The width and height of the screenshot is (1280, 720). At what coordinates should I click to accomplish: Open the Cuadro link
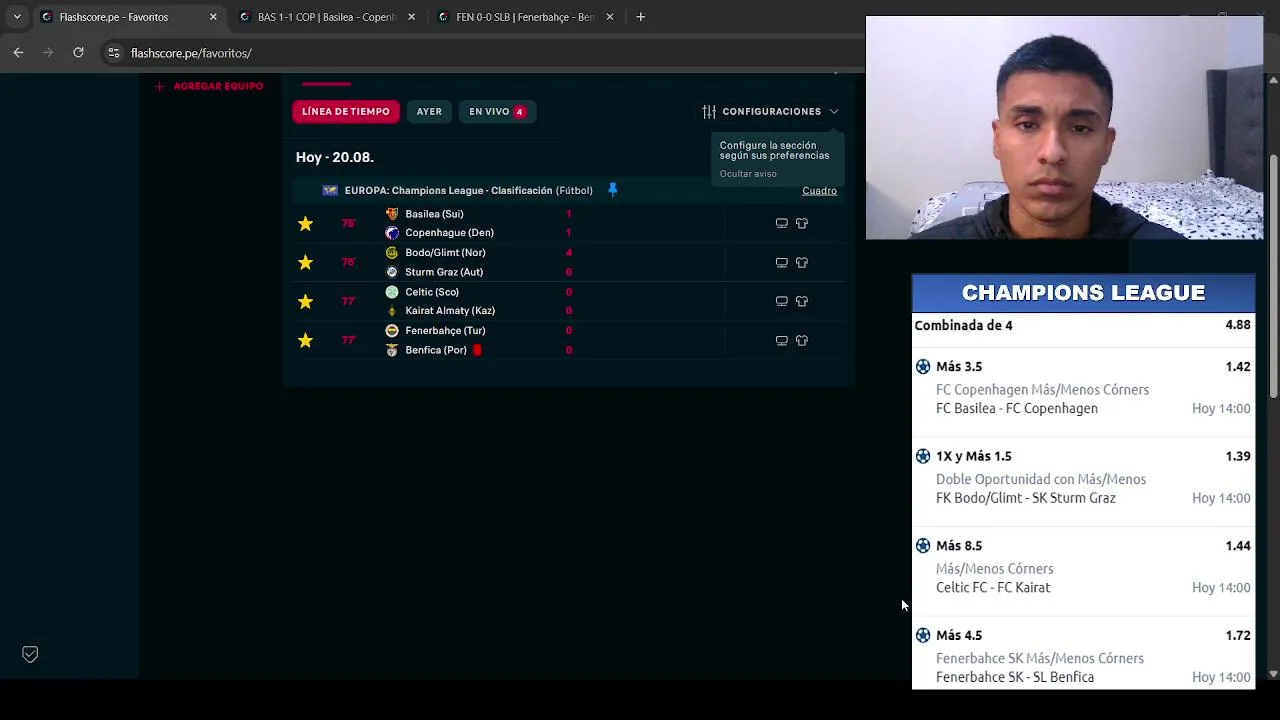(819, 191)
